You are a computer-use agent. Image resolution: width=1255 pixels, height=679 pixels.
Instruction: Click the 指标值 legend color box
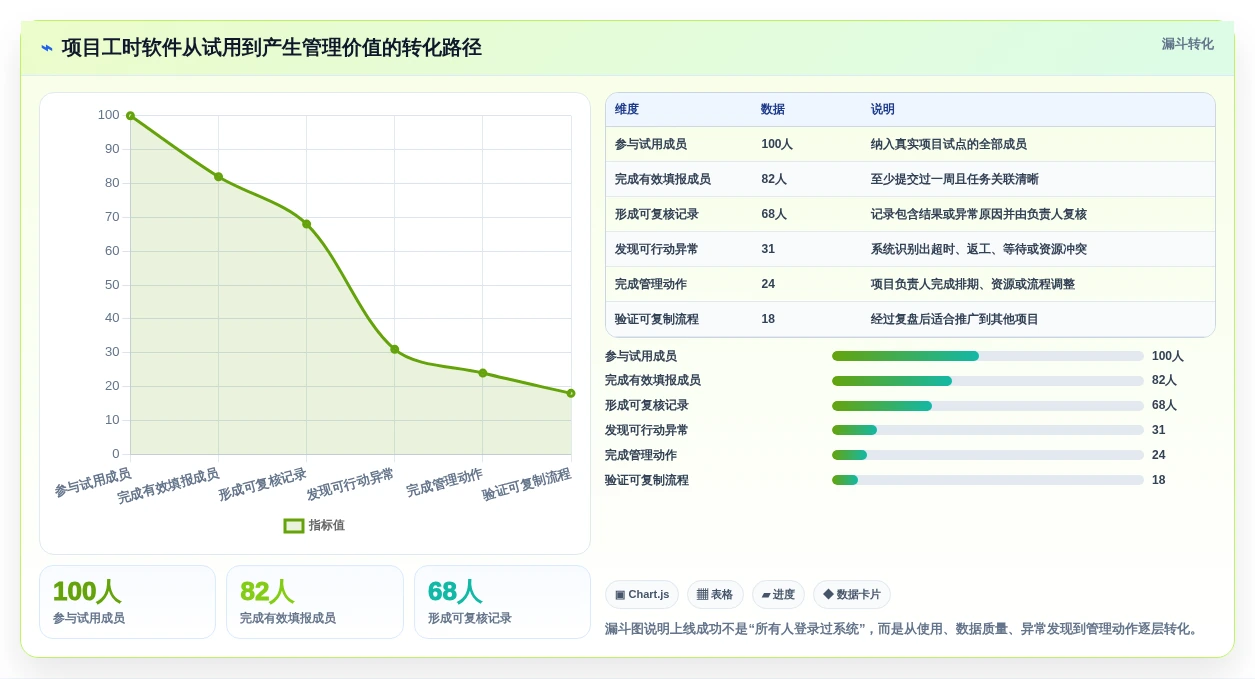(x=294, y=525)
